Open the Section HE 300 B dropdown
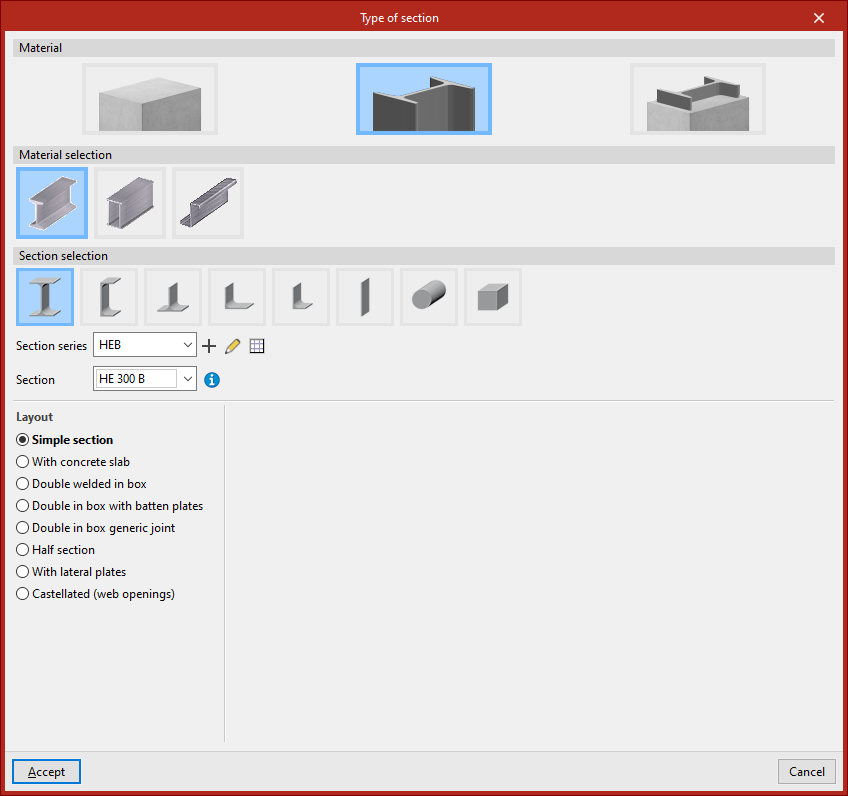Screen dimensions: 848x796 [x=187, y=379]
